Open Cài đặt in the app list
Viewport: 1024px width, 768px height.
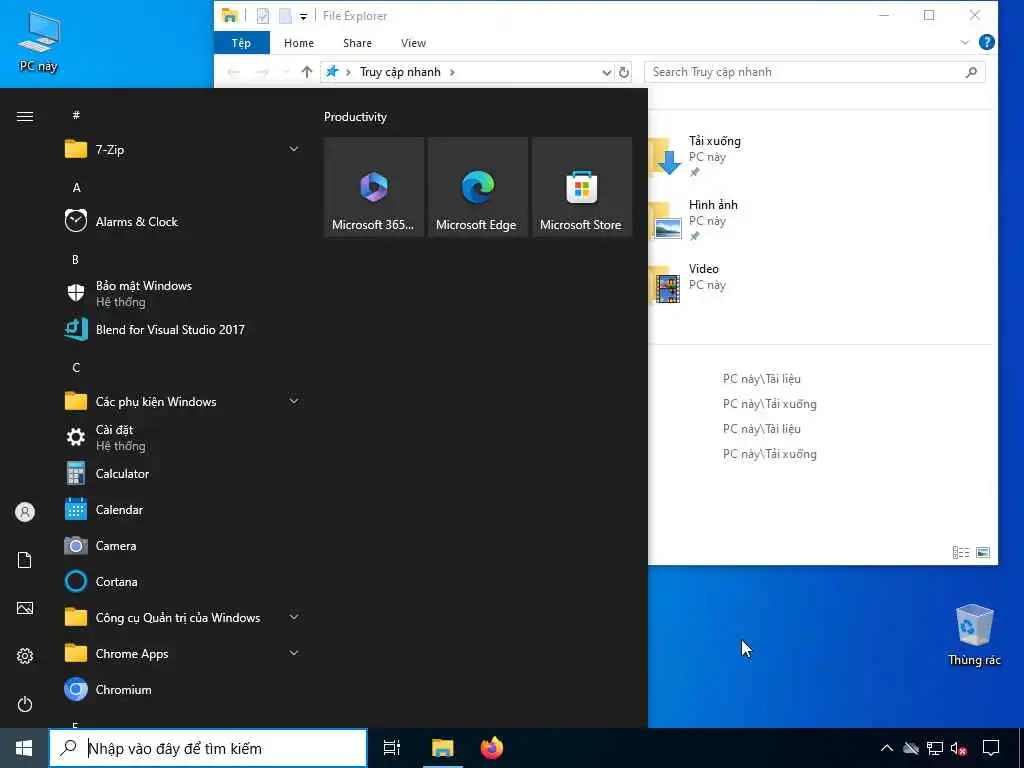pyautogui.click(x=183, y=438)
